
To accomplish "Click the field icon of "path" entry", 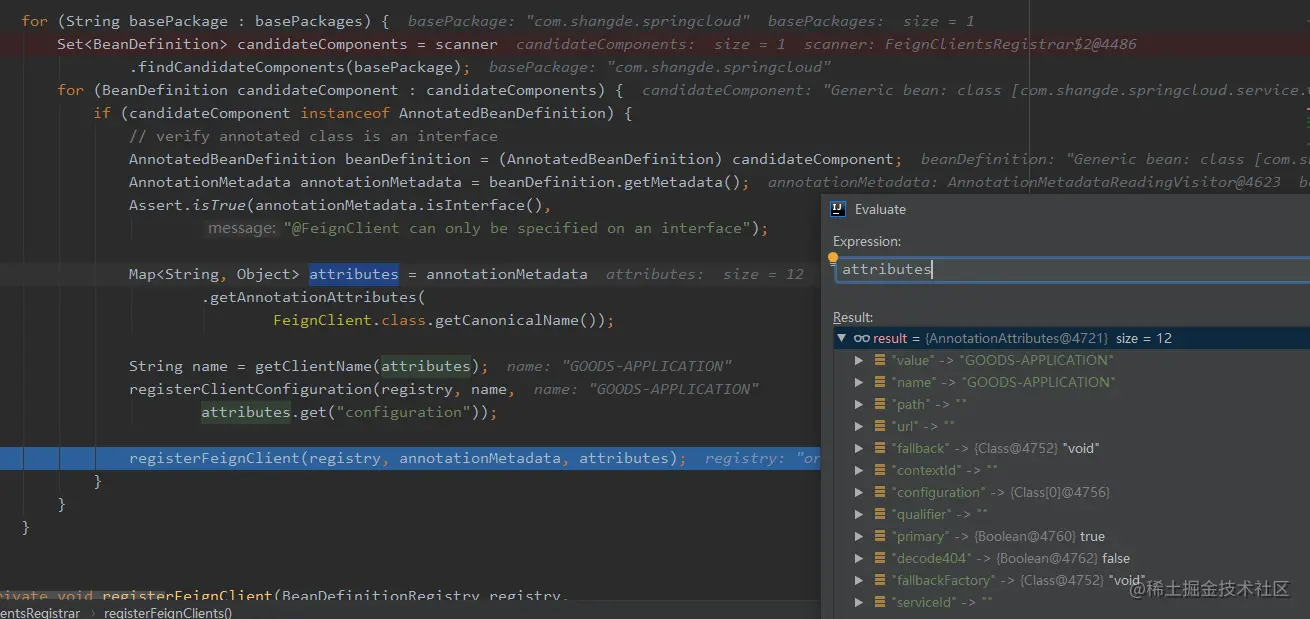I will [x=880, y=404].
